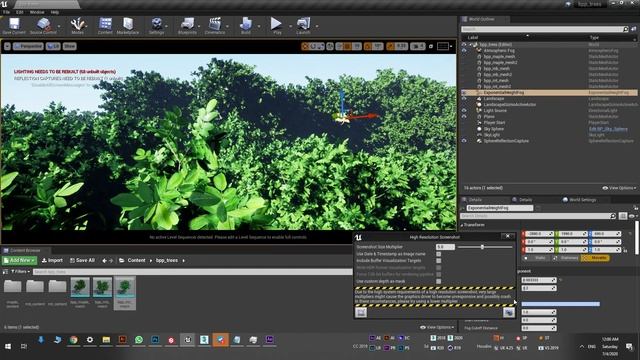
Task: Expand the Settings dropdown arrow
Action: [x=167, y=26]
